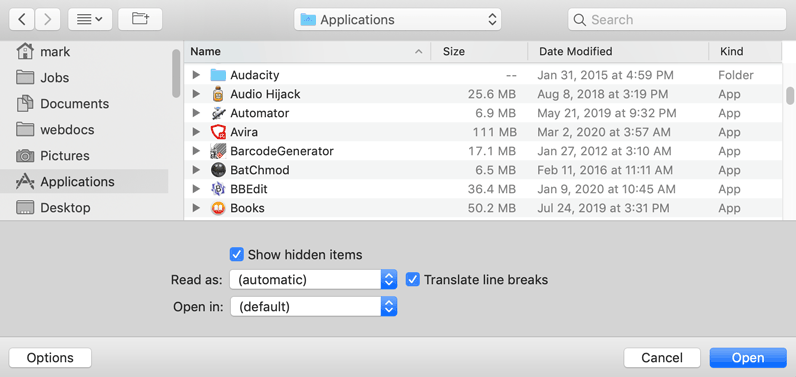
Task: Go forward with the right chevron button
Action: coord(48,19)
